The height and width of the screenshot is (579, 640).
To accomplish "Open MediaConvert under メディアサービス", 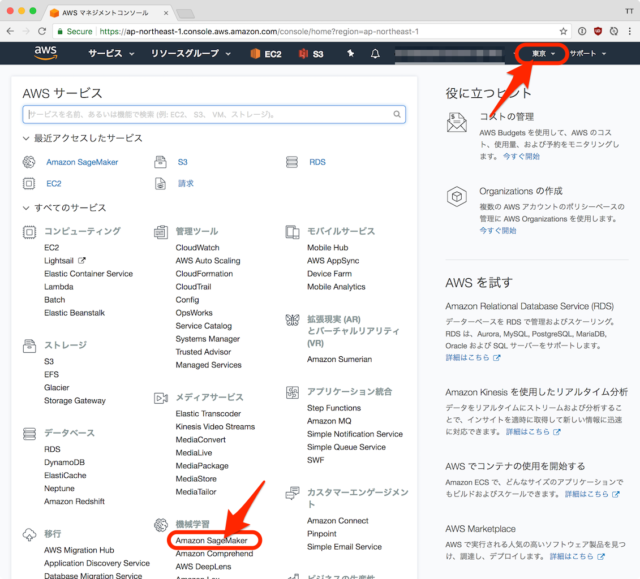I will [x=200, y=440].
